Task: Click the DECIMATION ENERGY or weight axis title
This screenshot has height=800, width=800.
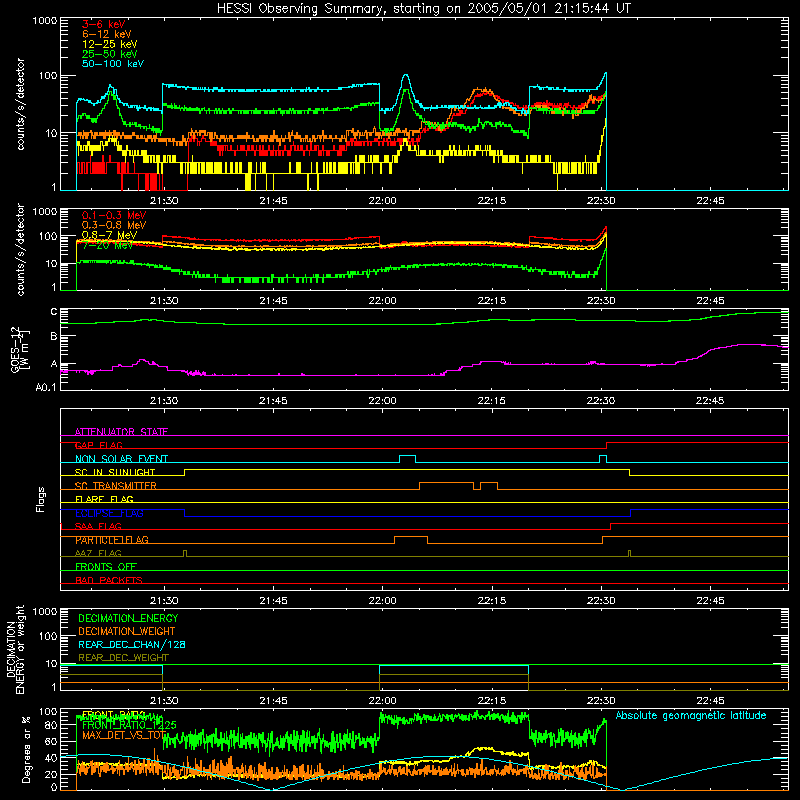Action: click(15, 649)
